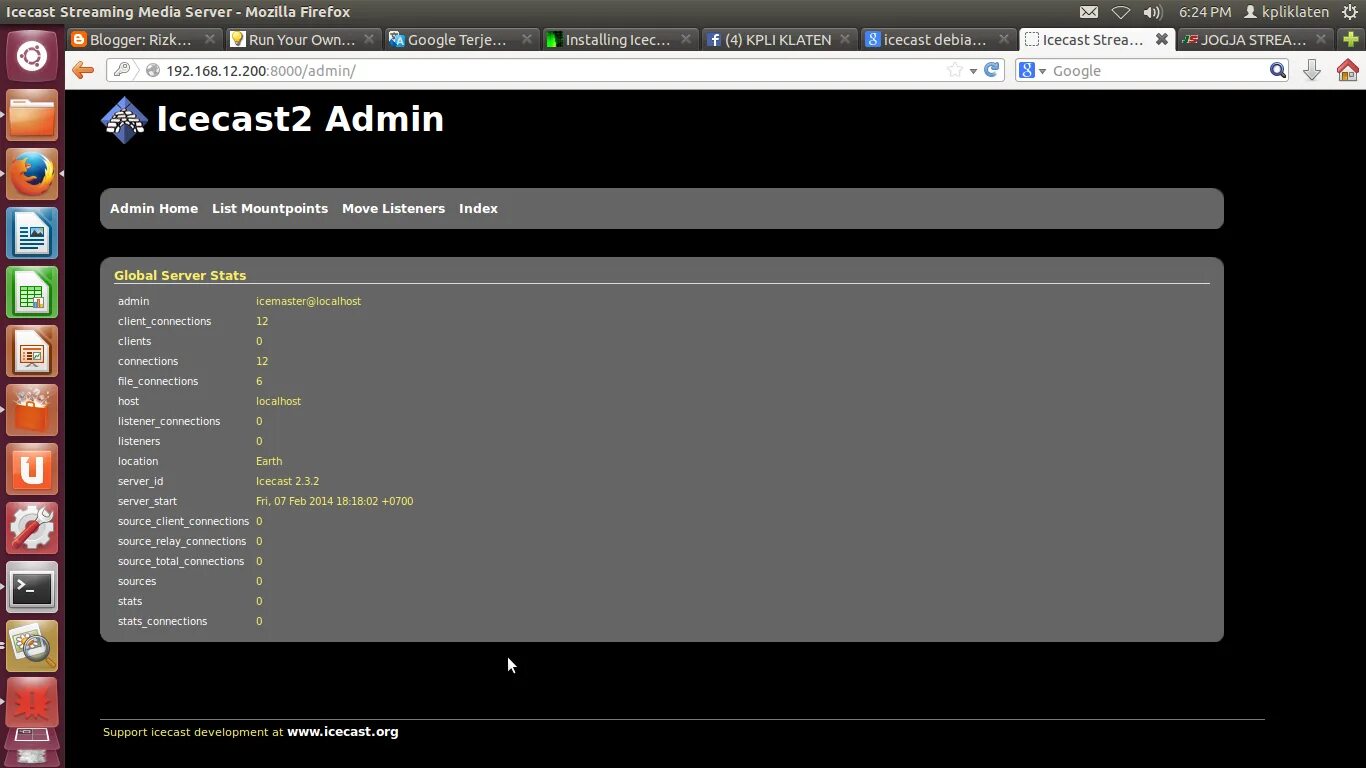This screenshot has height=768, width=1366.
Task: Click Icecast2 logo image
Action: (124, 120)
